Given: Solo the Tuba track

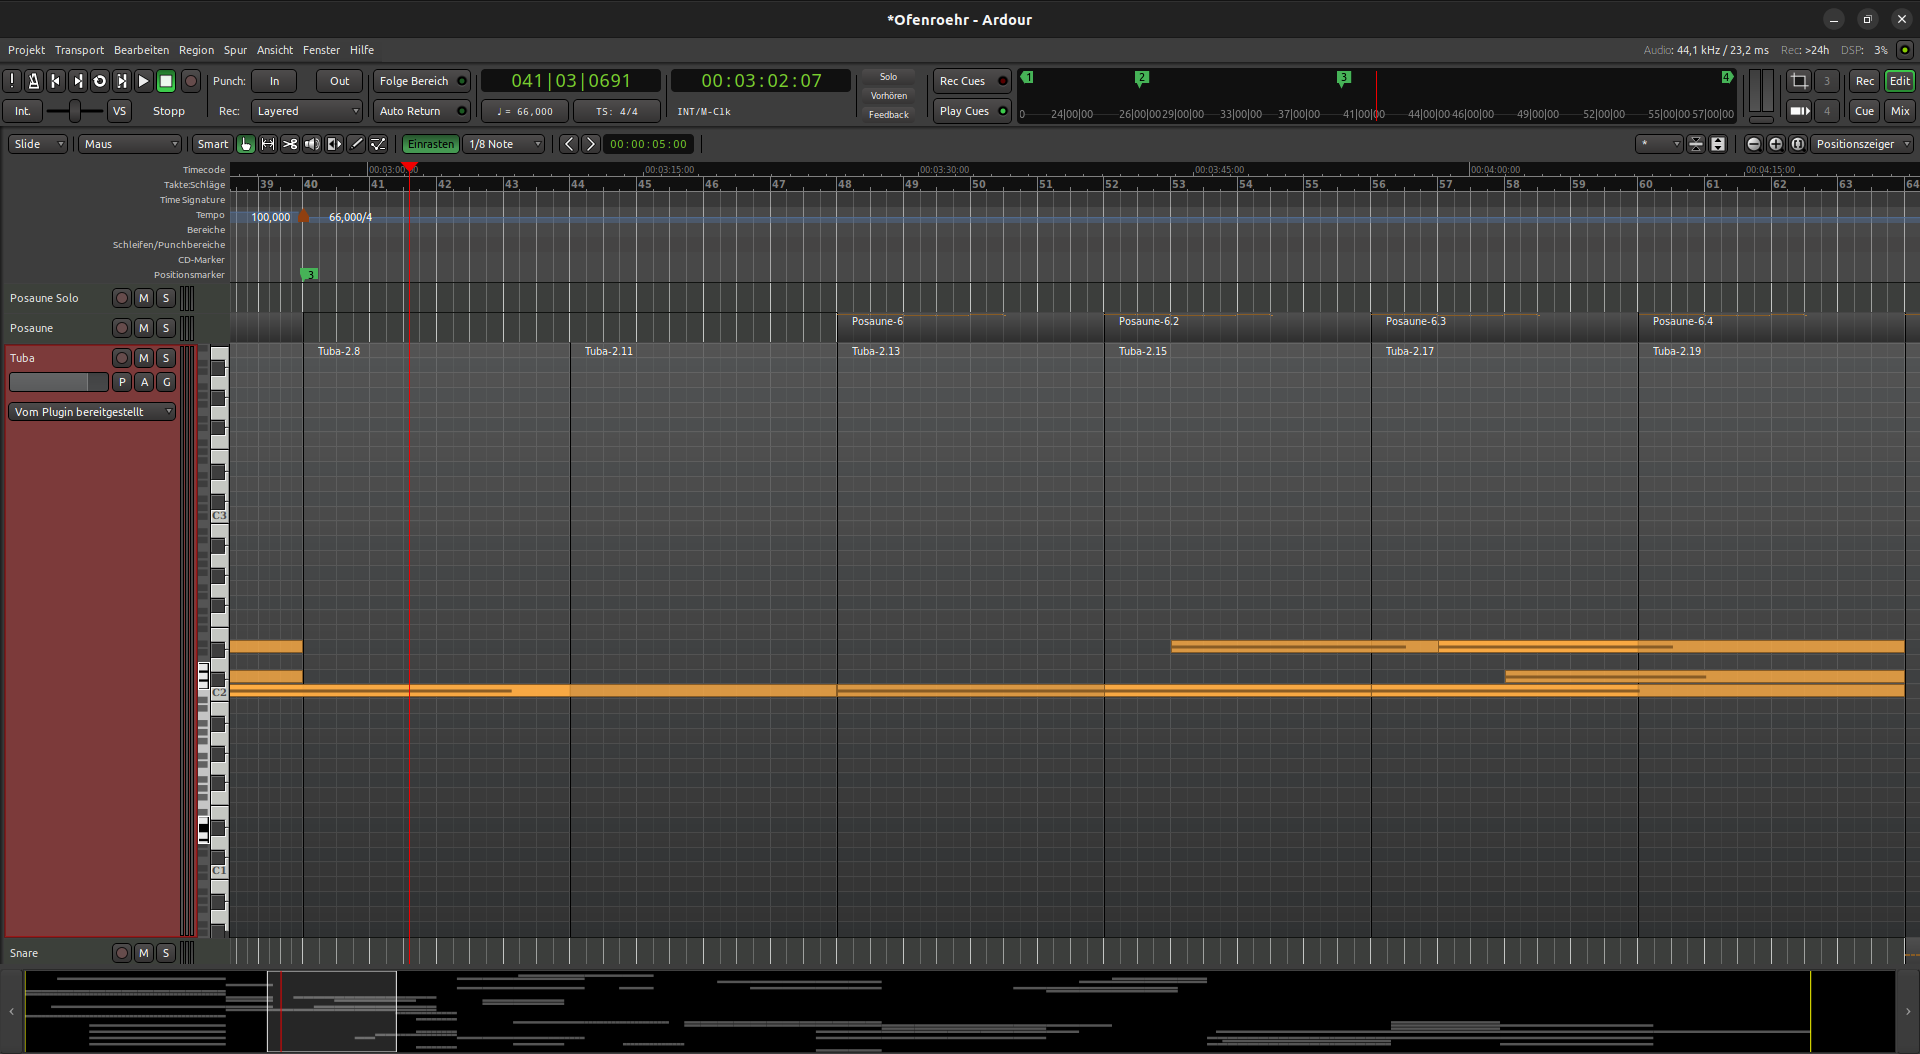Looking at the screenshot, I should tap(166, 358).
